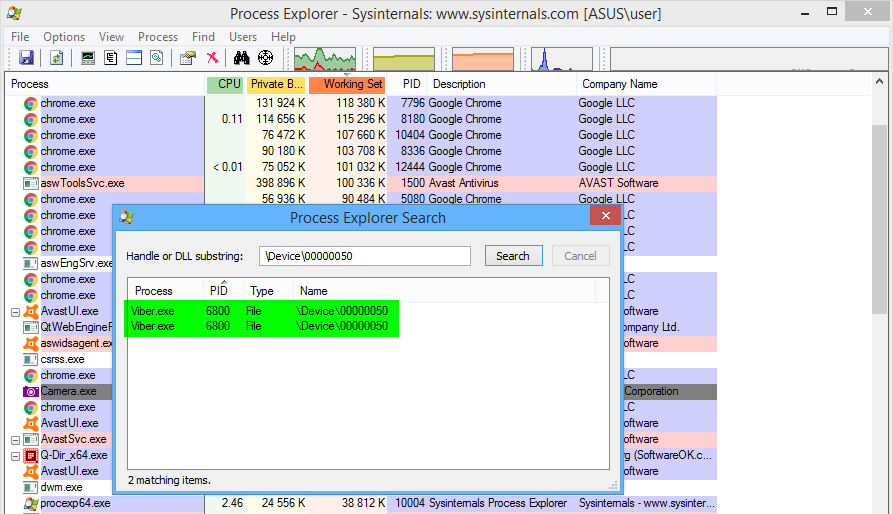
Task: Open the Help menu
Action: pos(283,37)
